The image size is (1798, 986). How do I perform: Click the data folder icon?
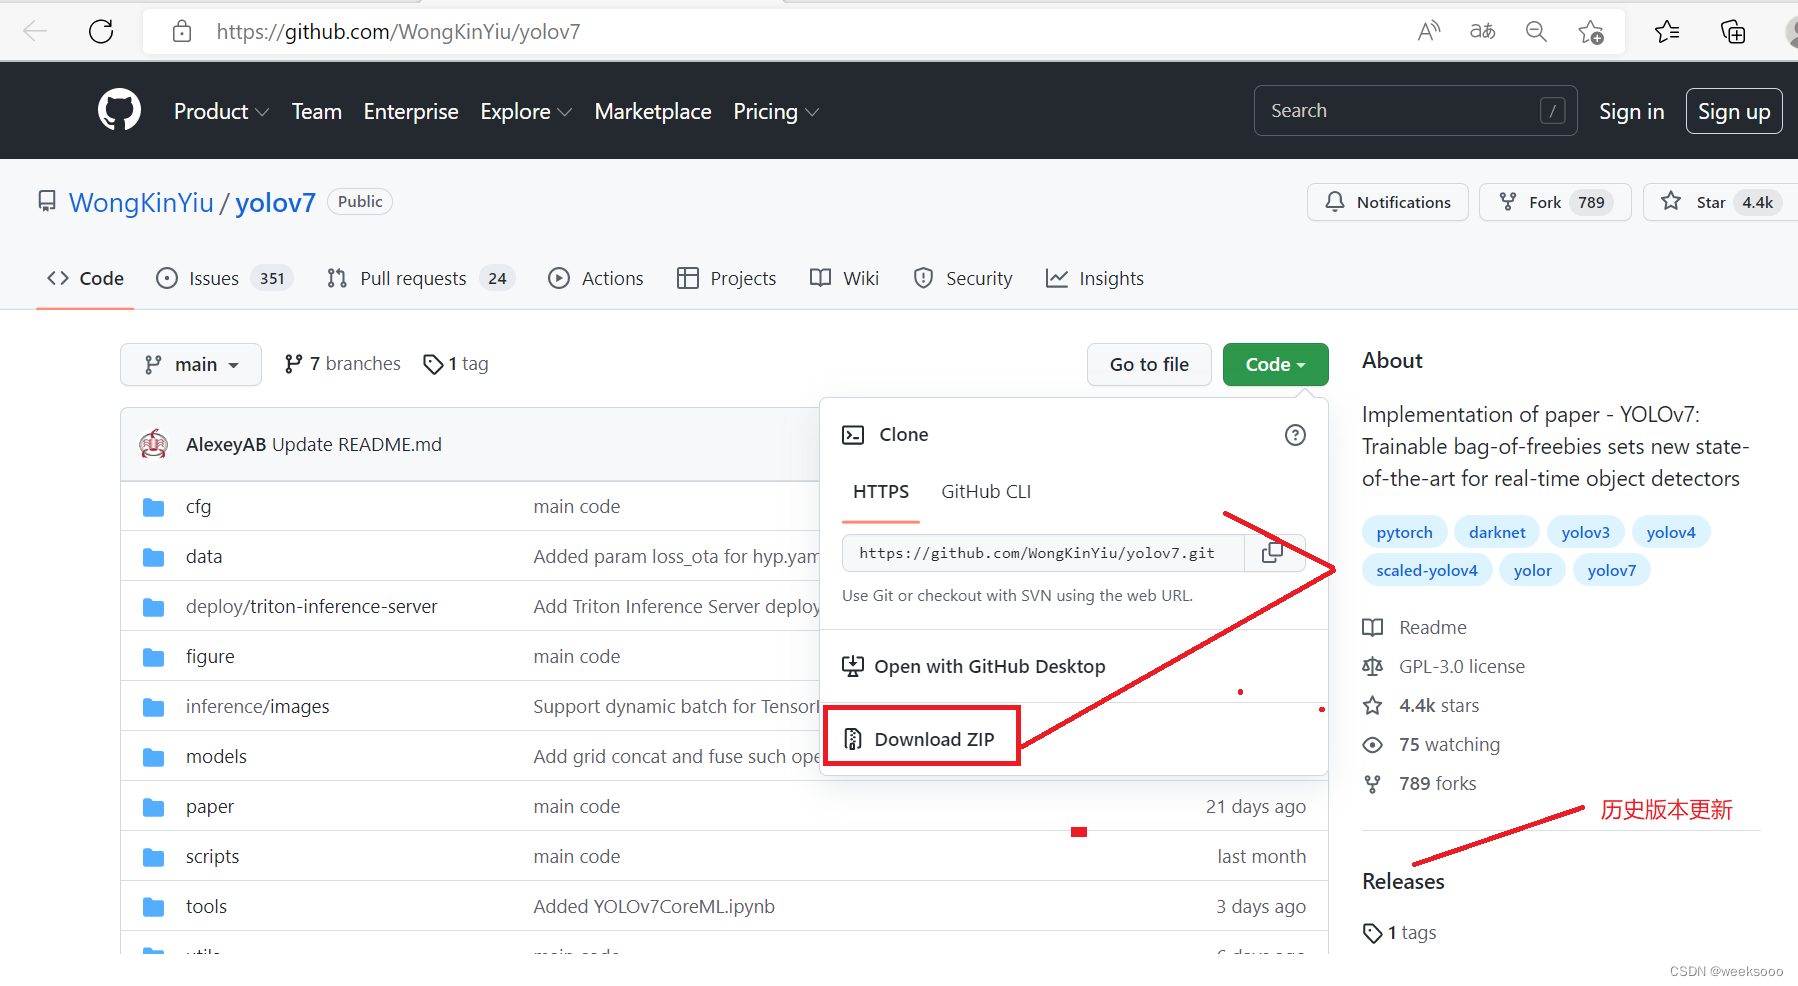153,557
